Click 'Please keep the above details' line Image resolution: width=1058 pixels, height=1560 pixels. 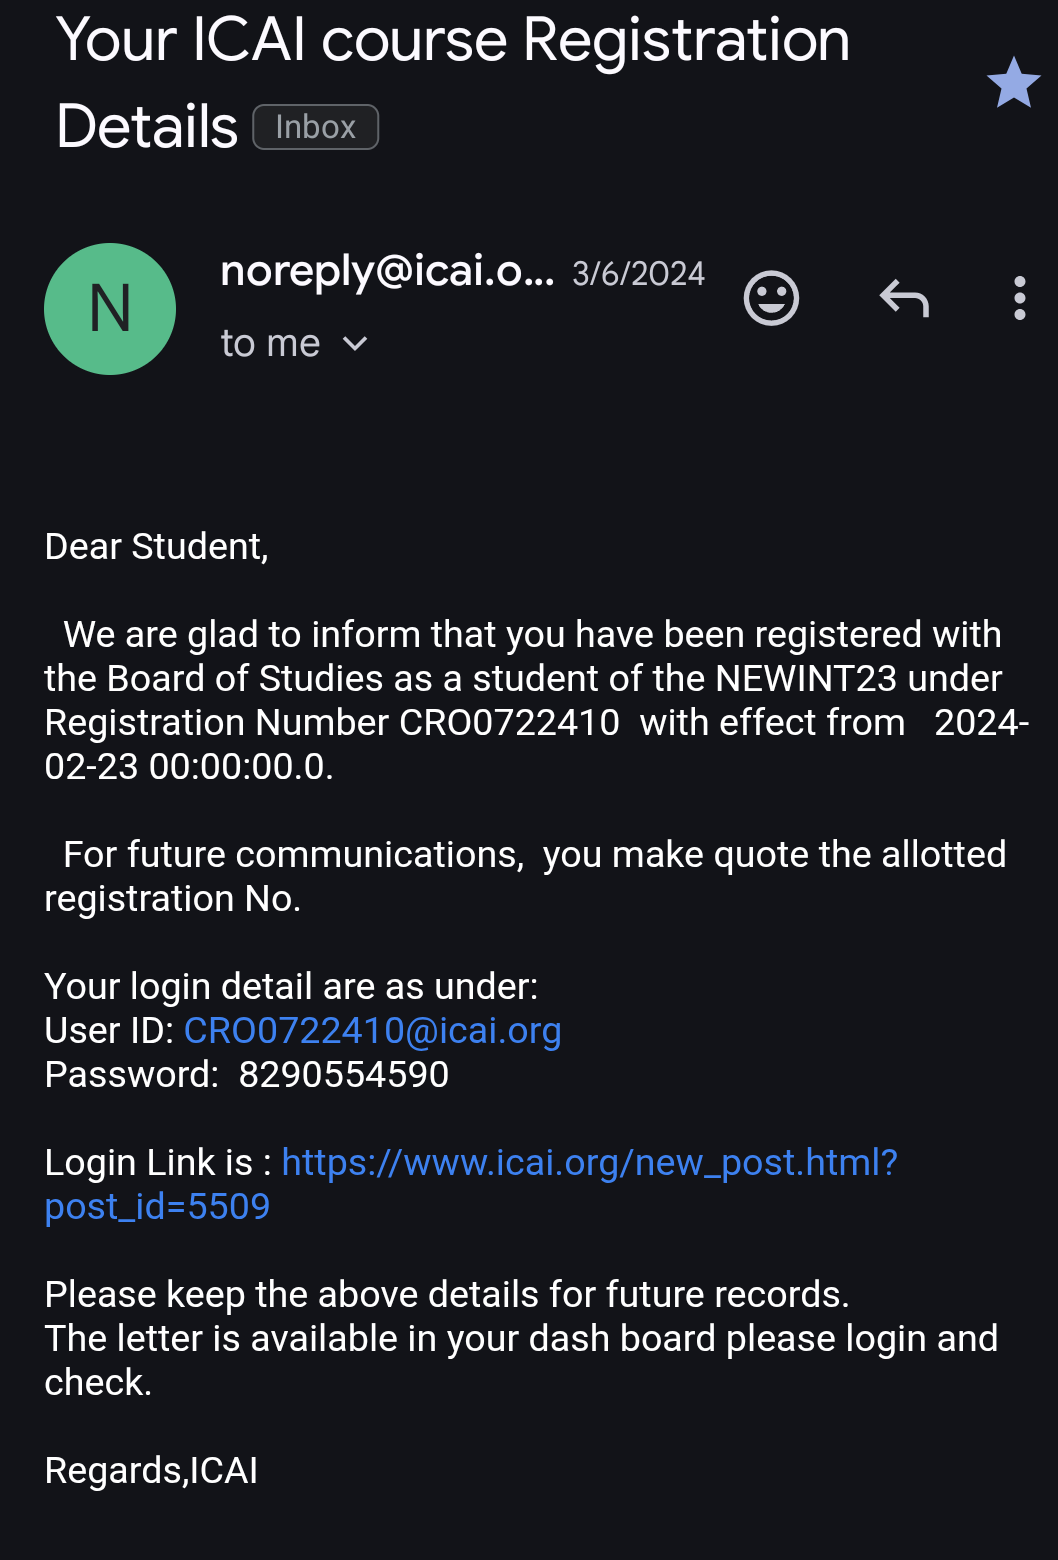point(446,1295)
